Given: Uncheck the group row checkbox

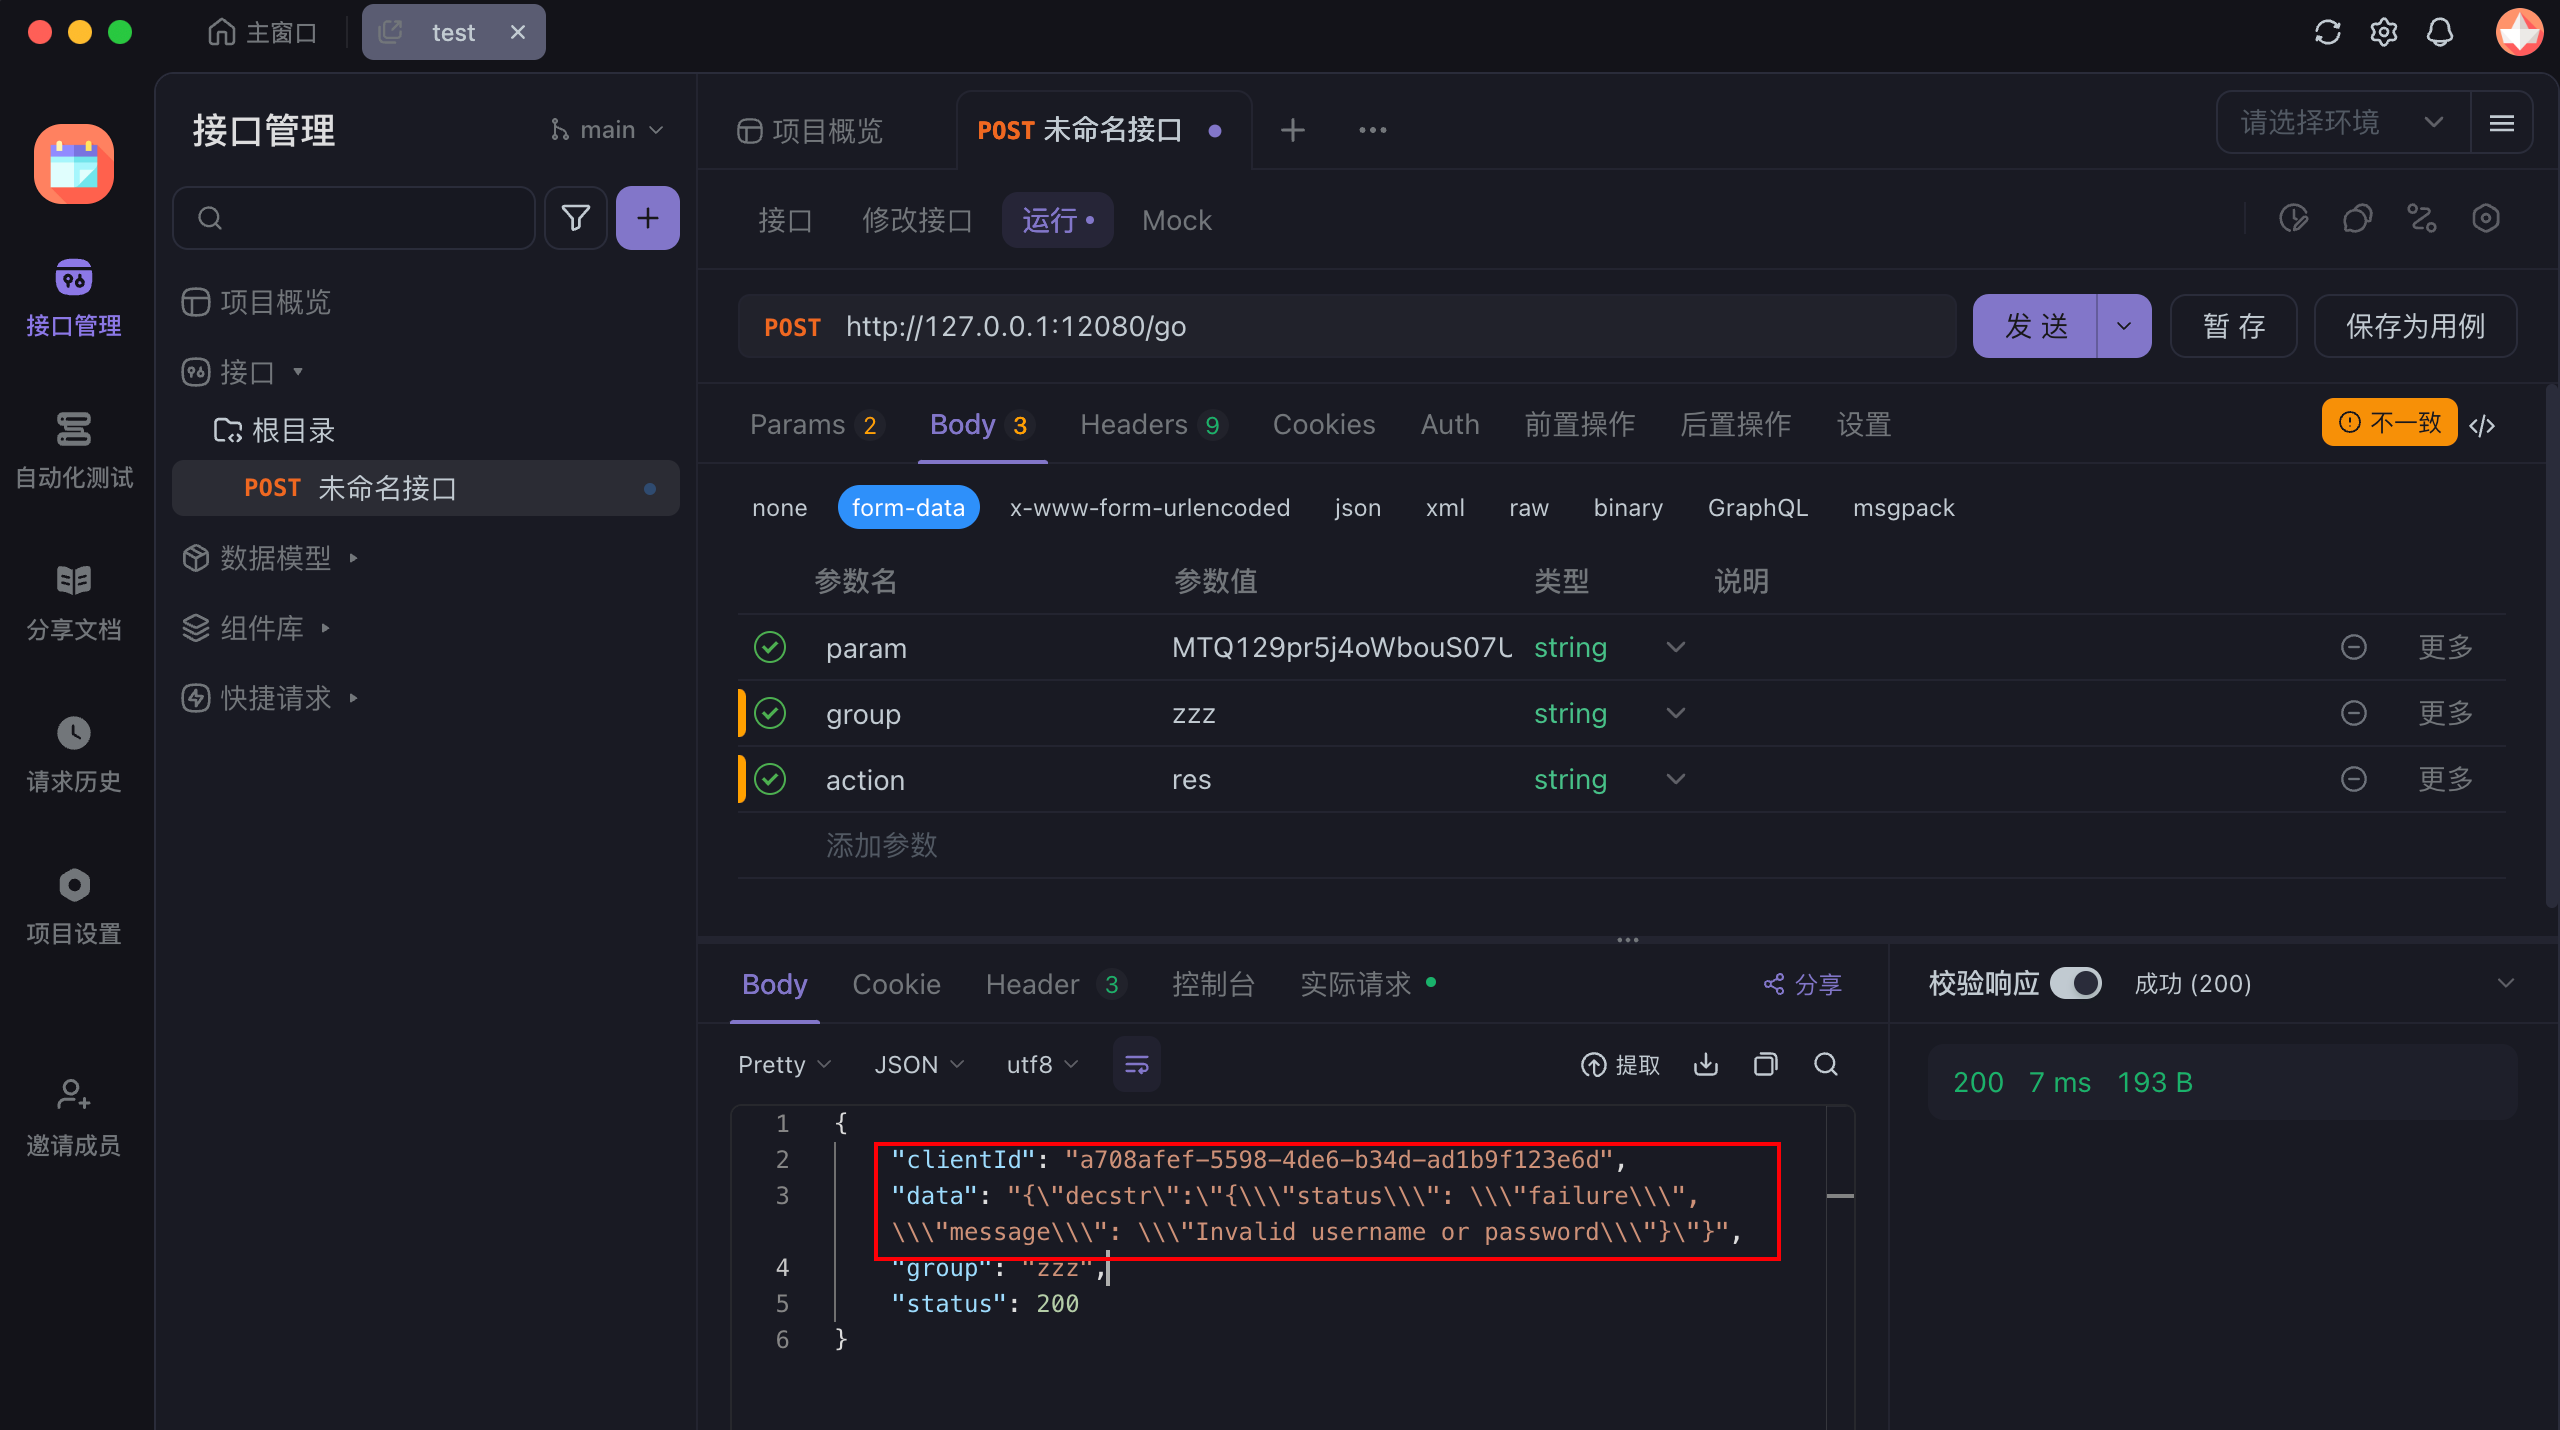Looking at the screenshot, I should point(770,713).
